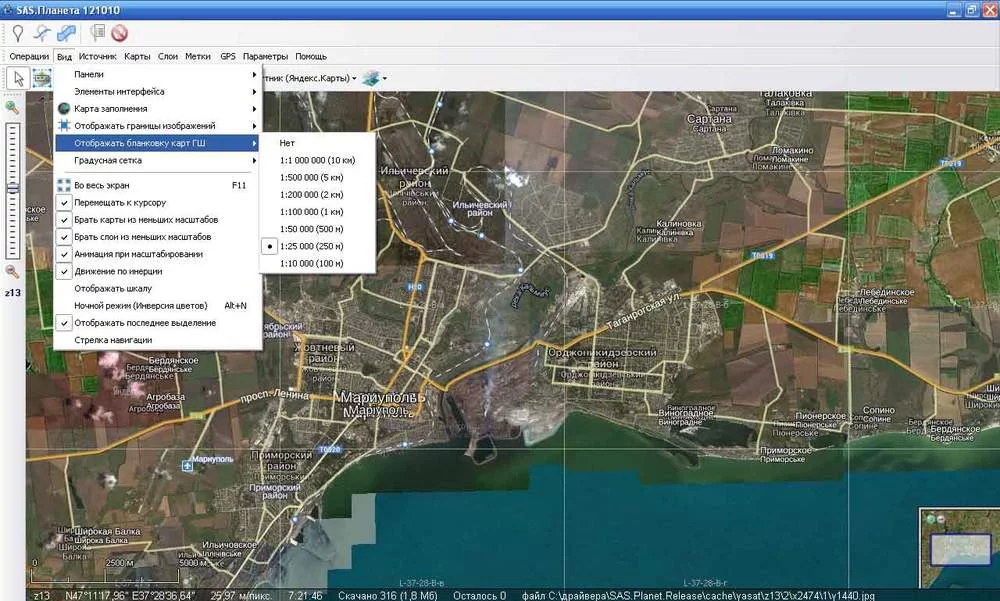Click the red hide-all-marks icon
Viewport: 1000px width, 601px height.
pyautogui.click(x=119, y=33)
